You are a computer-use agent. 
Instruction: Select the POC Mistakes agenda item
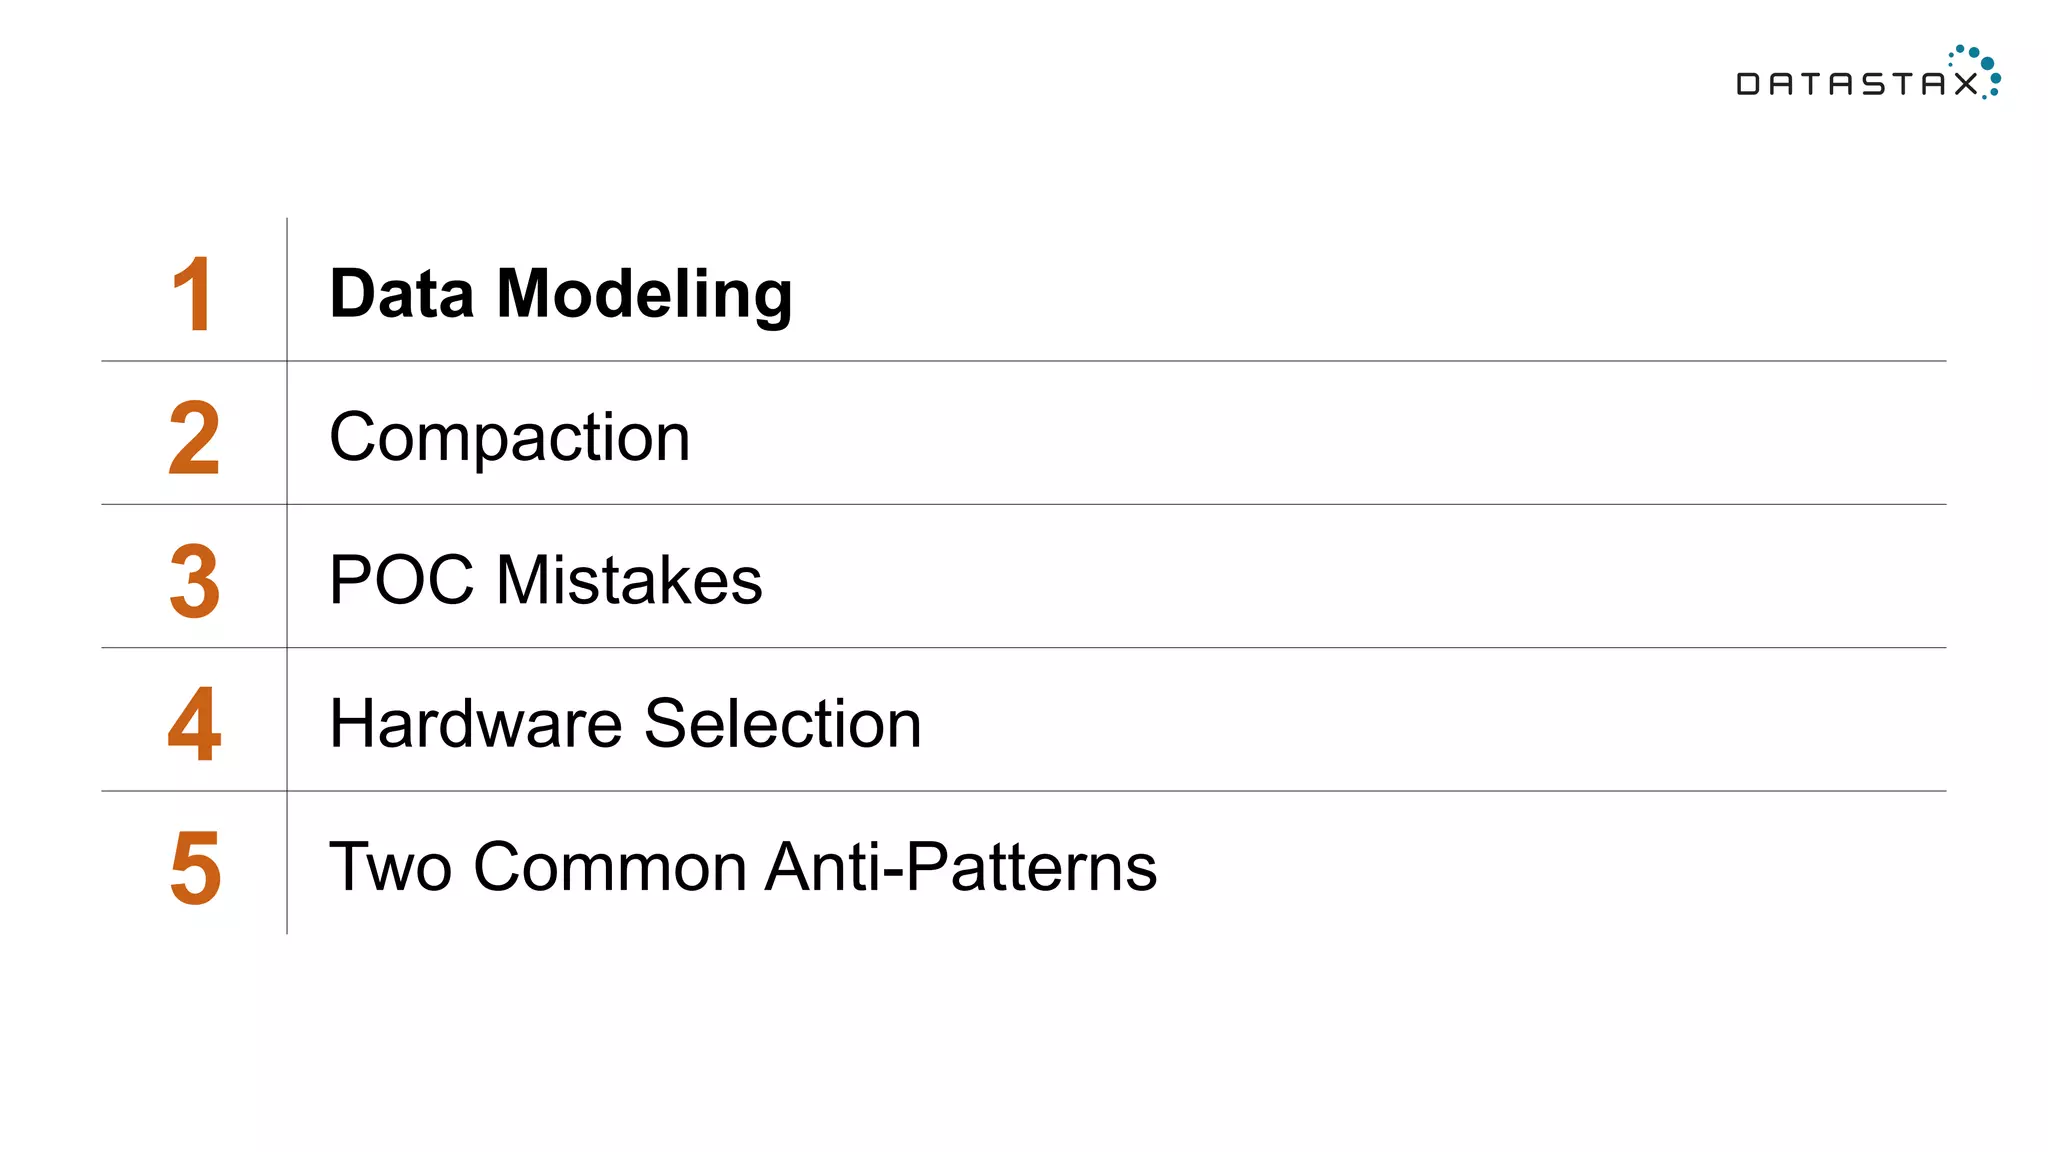(545, 580)
